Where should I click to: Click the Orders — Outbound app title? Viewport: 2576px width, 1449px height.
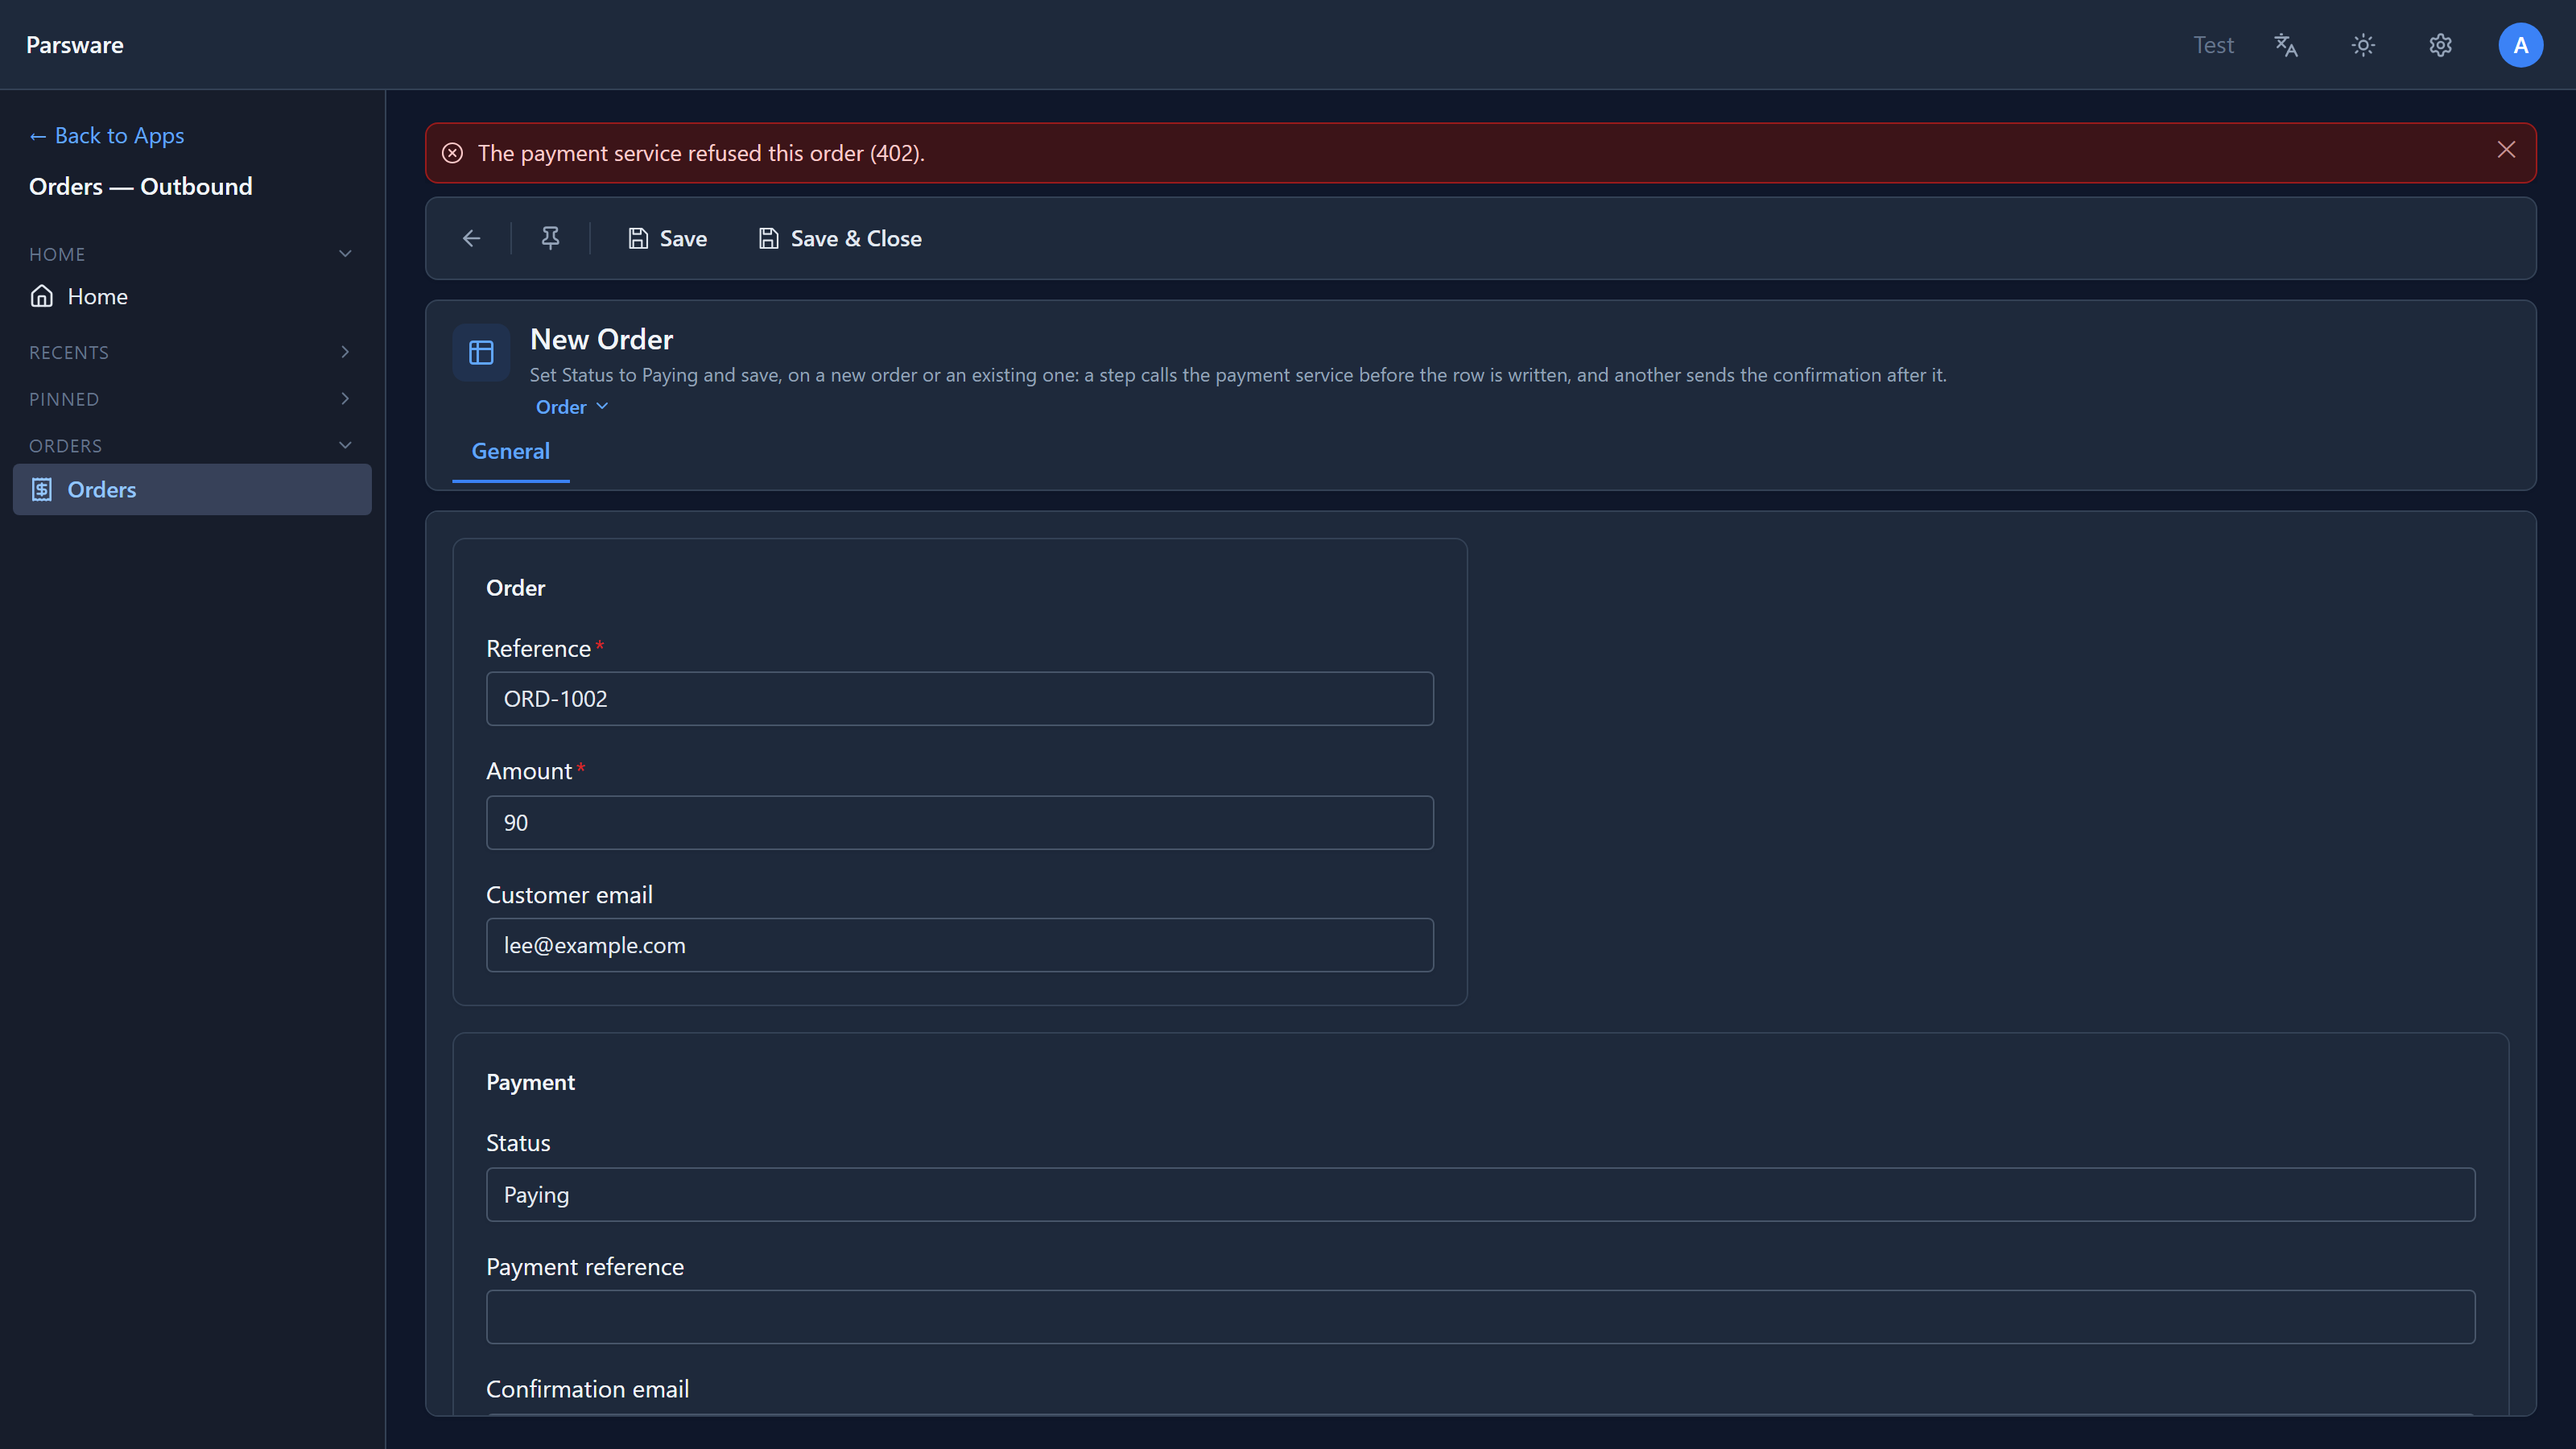point(141,186)
